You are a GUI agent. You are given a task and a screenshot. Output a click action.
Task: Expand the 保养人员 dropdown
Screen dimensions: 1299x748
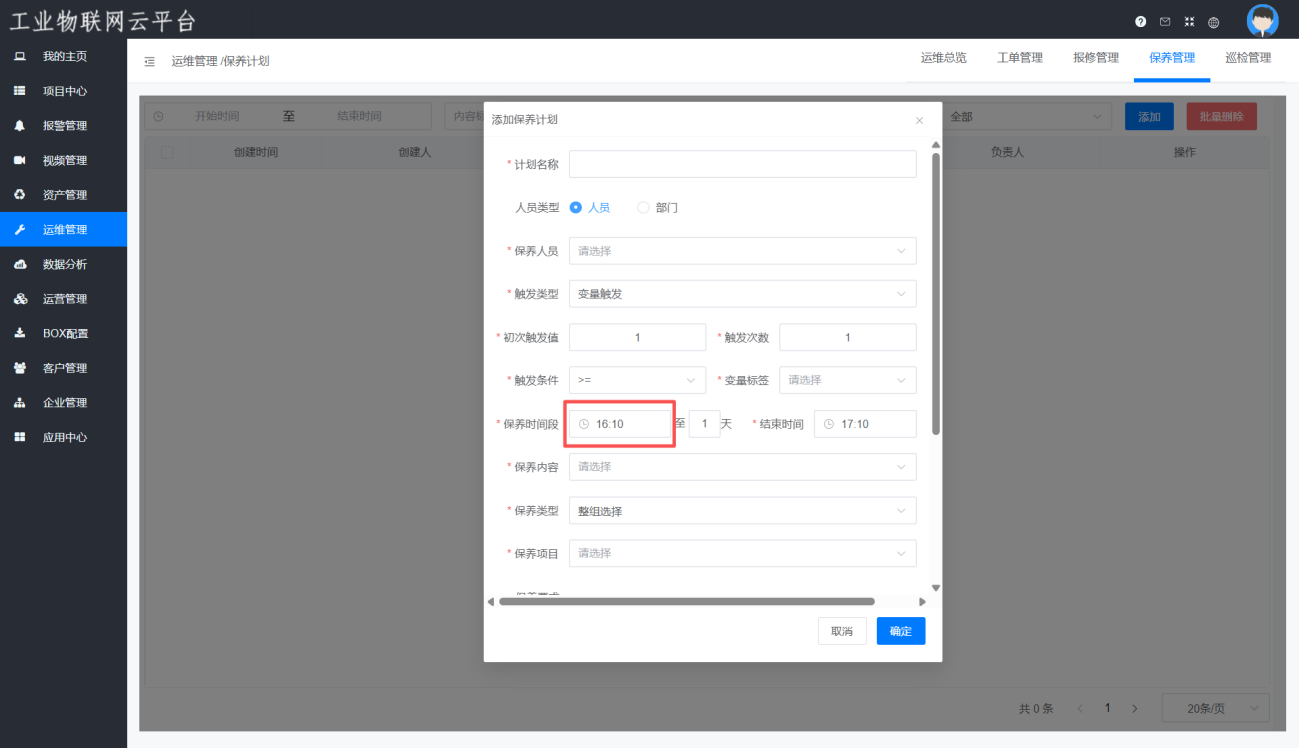pyautogui.click(x=742, y=251)
